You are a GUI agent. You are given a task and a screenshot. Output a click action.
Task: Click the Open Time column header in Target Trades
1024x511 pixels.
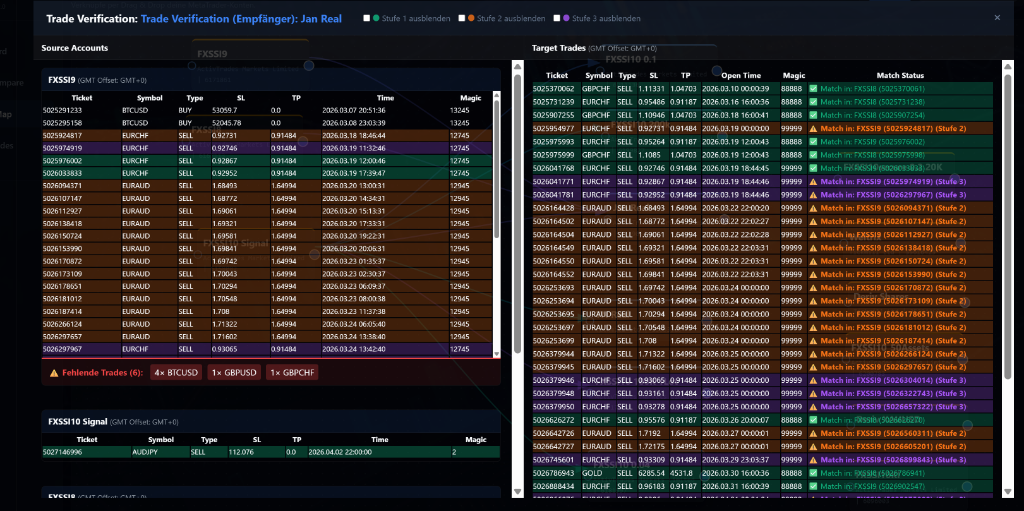[x=740, y=75]
